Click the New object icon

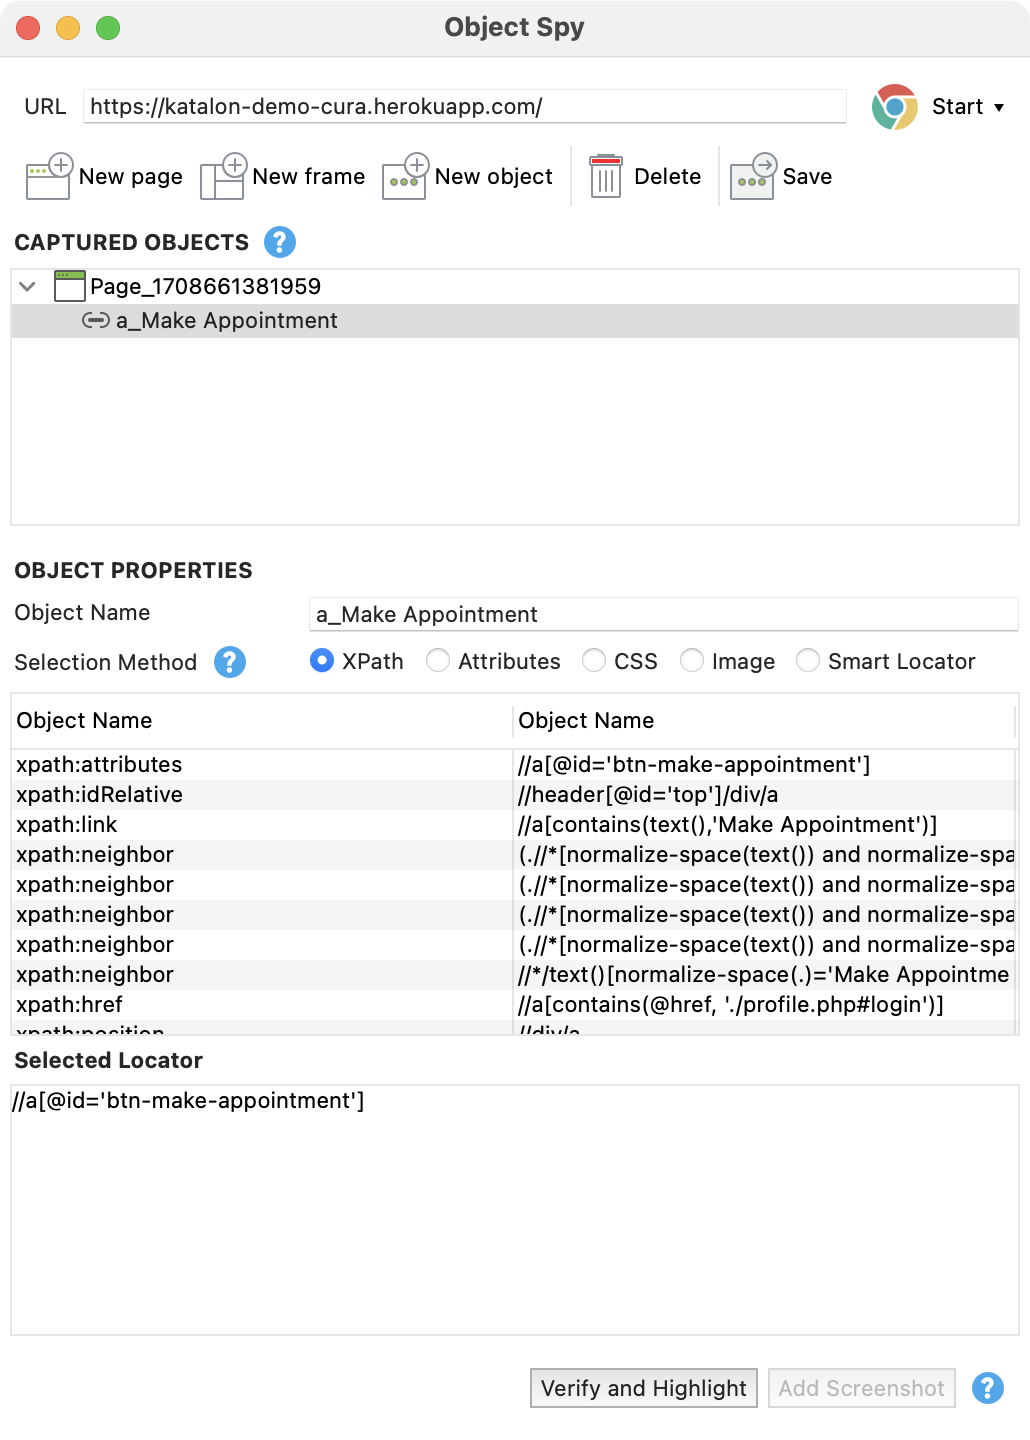(405, 177)
